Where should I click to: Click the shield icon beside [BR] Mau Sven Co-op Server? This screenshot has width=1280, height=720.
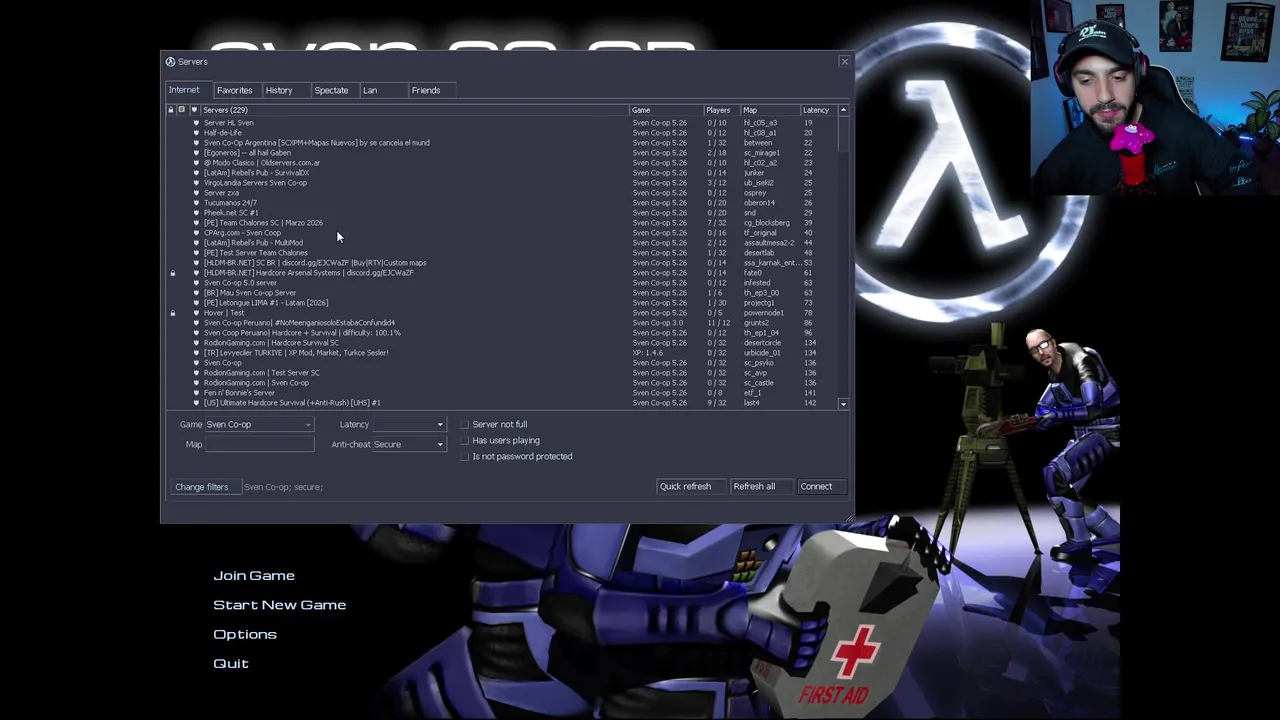[196, 293]
